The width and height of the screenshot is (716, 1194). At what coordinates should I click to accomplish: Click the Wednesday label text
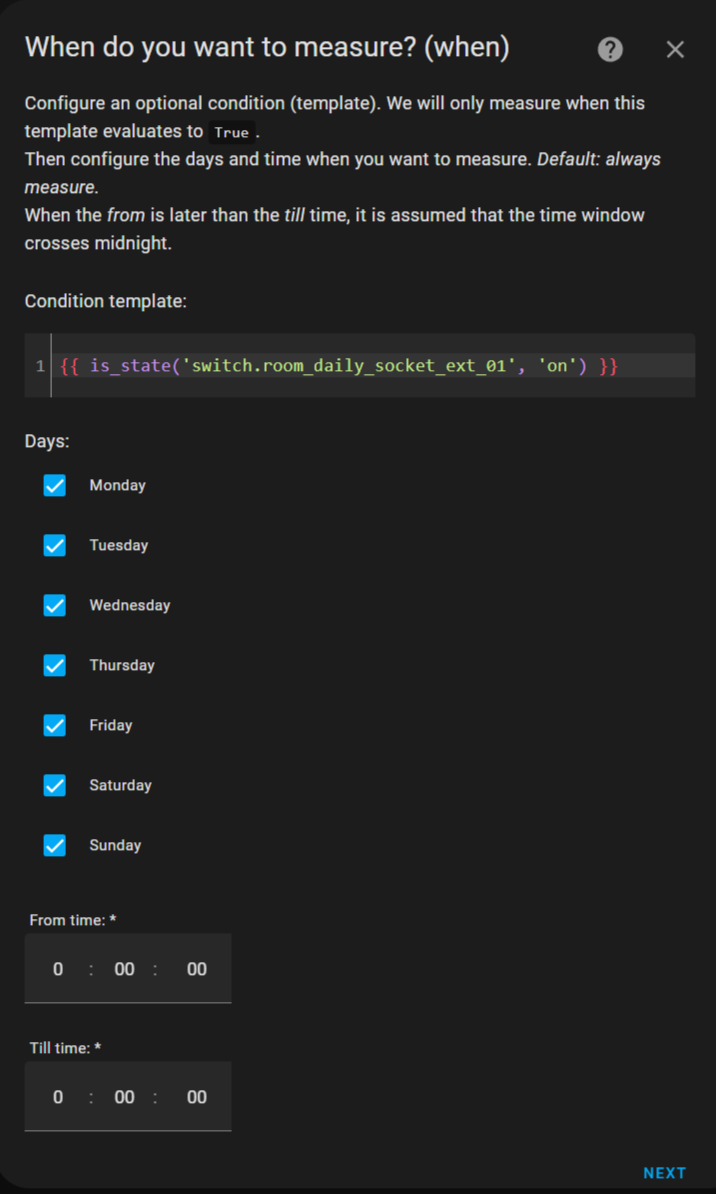130,605
